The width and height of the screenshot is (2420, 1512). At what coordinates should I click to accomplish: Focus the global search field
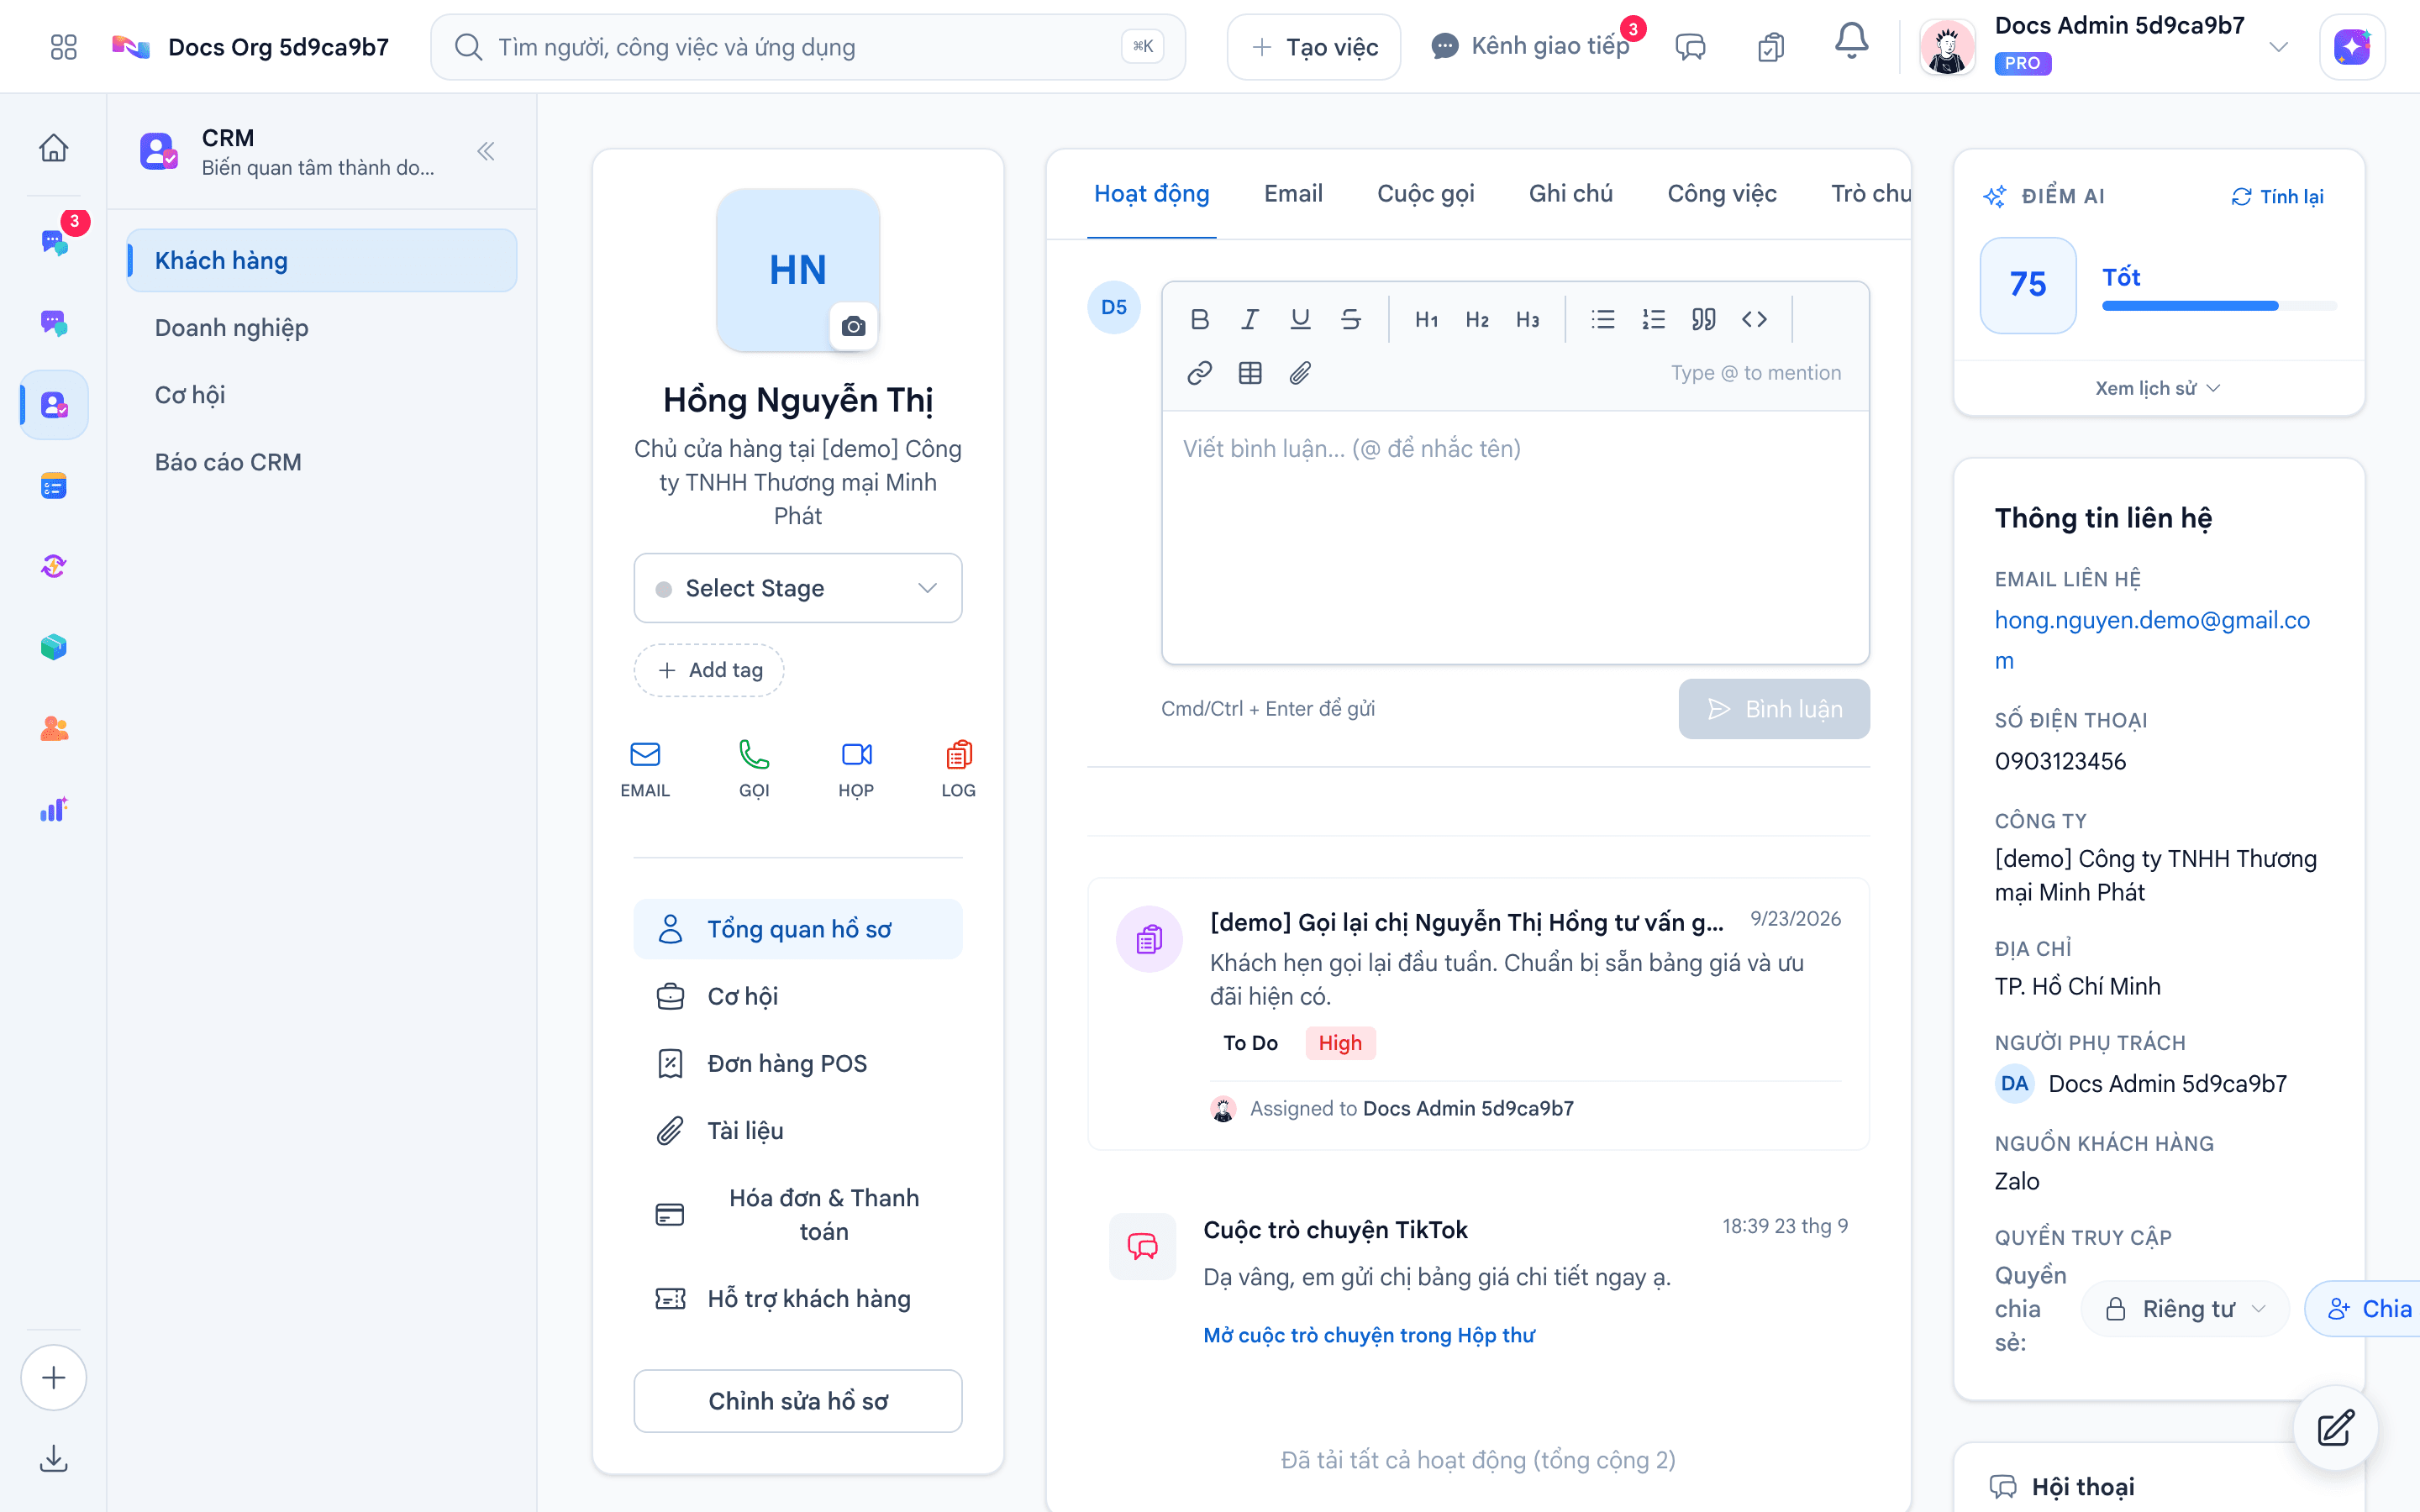[808, 47]
